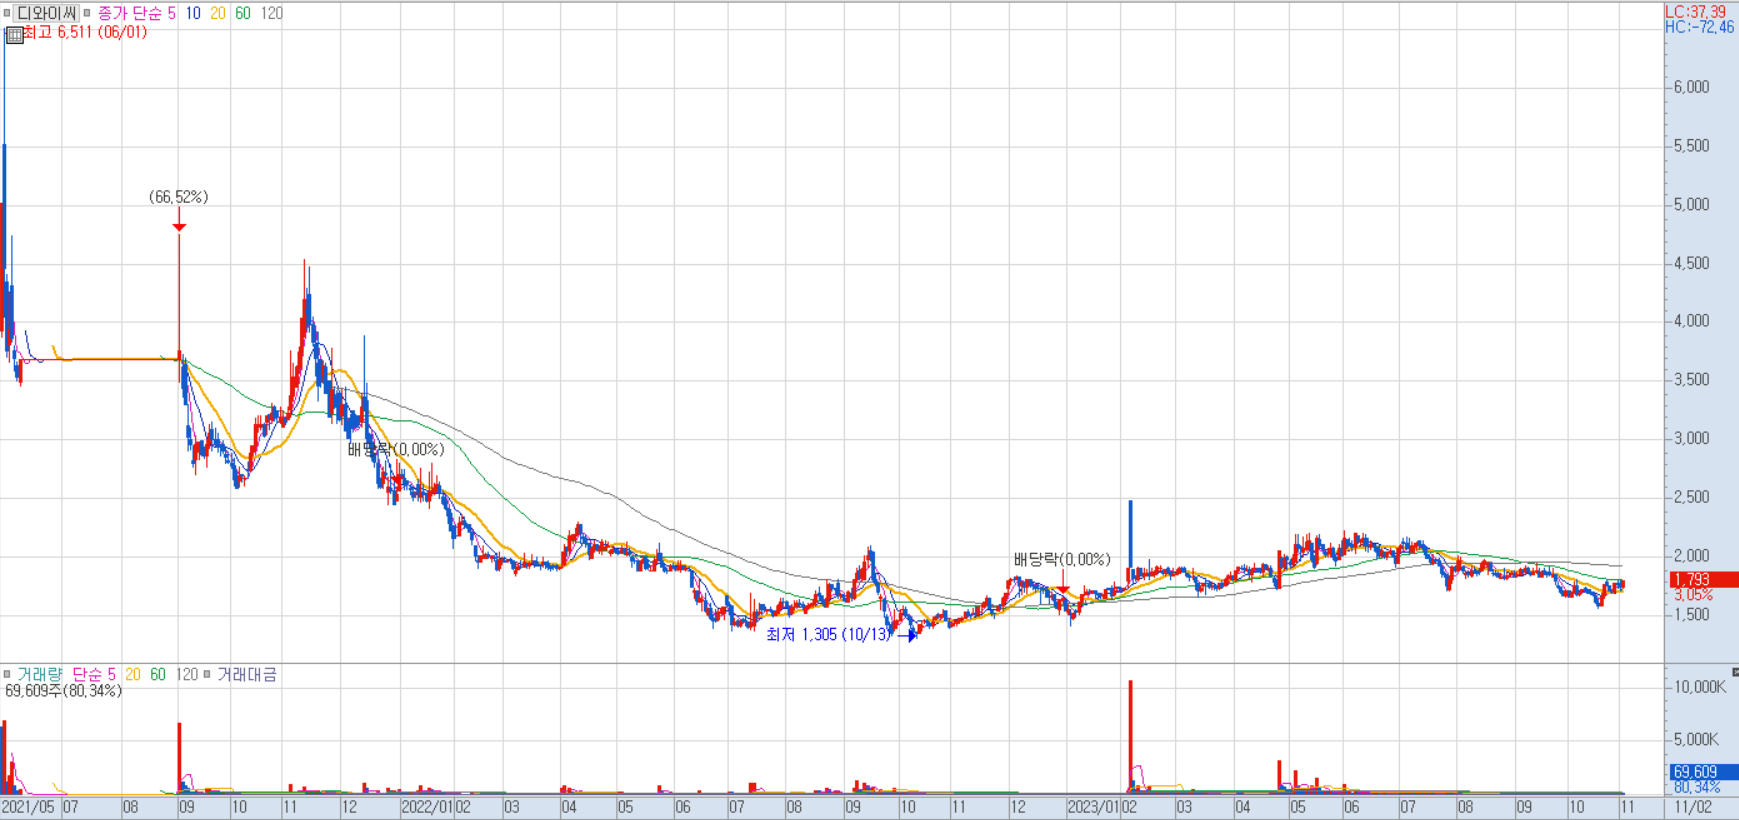Click the 5,500 price axis label
The image size is (1739, 820).
(1691, 146)
